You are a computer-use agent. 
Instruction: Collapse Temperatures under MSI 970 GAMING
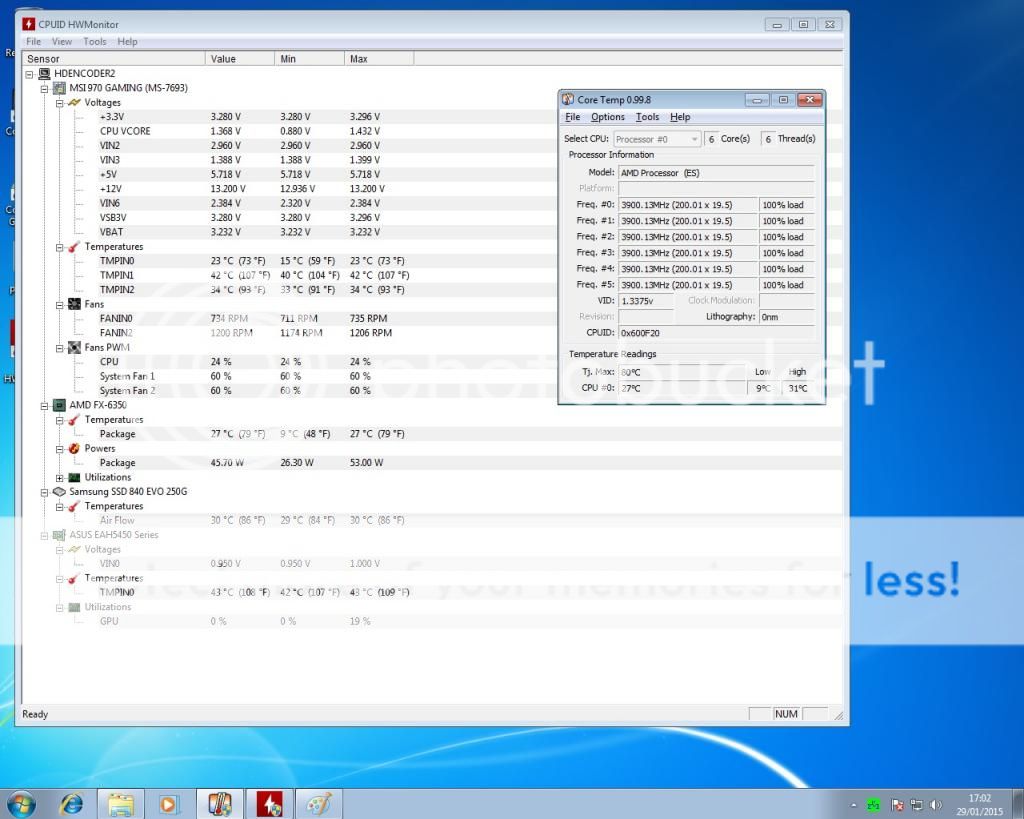point(59,247)
